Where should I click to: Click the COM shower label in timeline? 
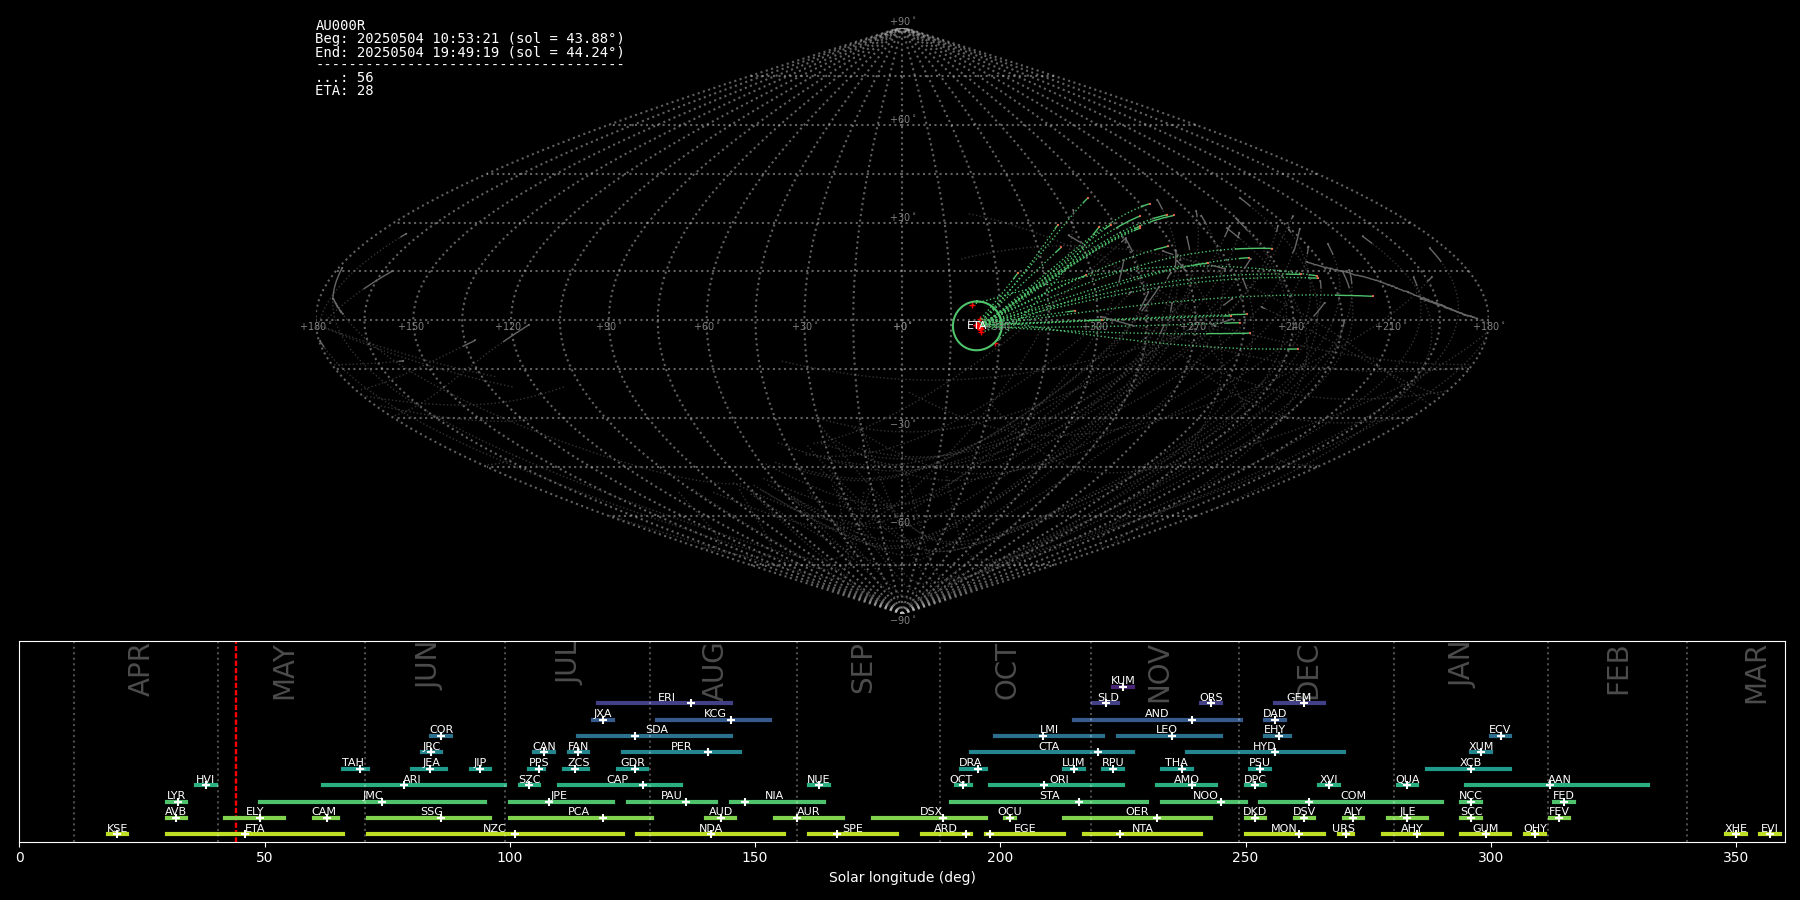point(1353,796)
